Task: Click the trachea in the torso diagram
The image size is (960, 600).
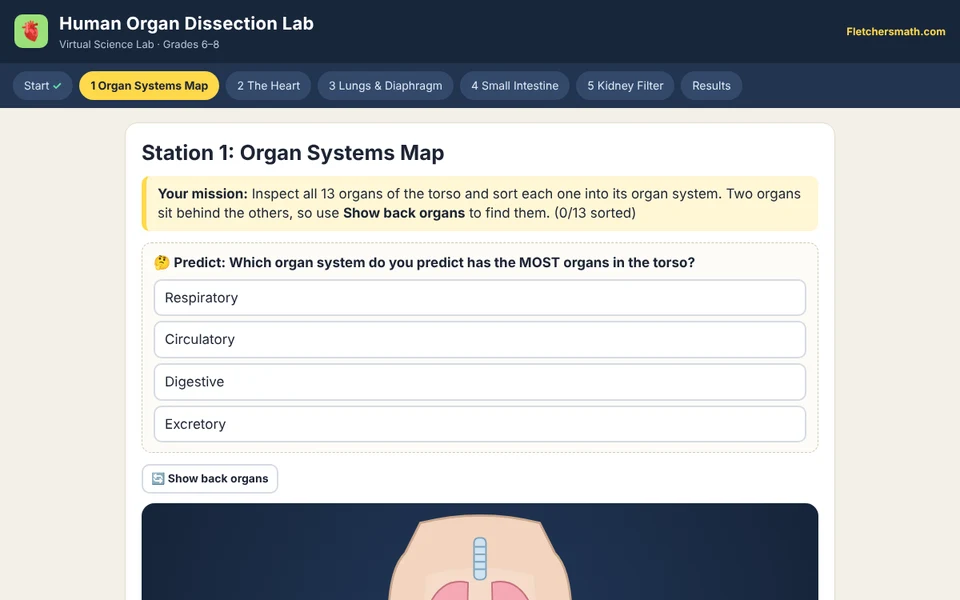Action: coord(480,558)
